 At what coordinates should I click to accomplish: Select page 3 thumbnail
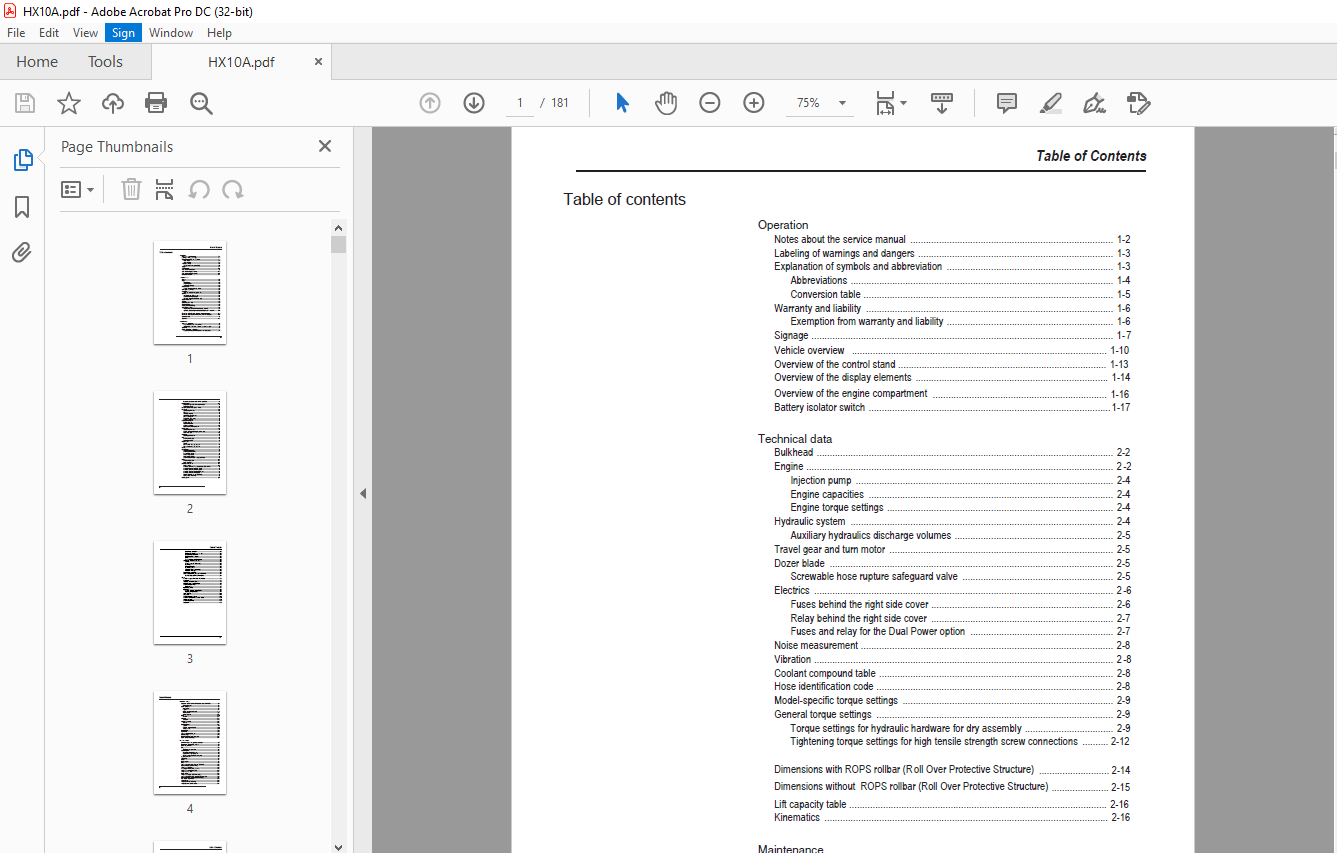190,592
